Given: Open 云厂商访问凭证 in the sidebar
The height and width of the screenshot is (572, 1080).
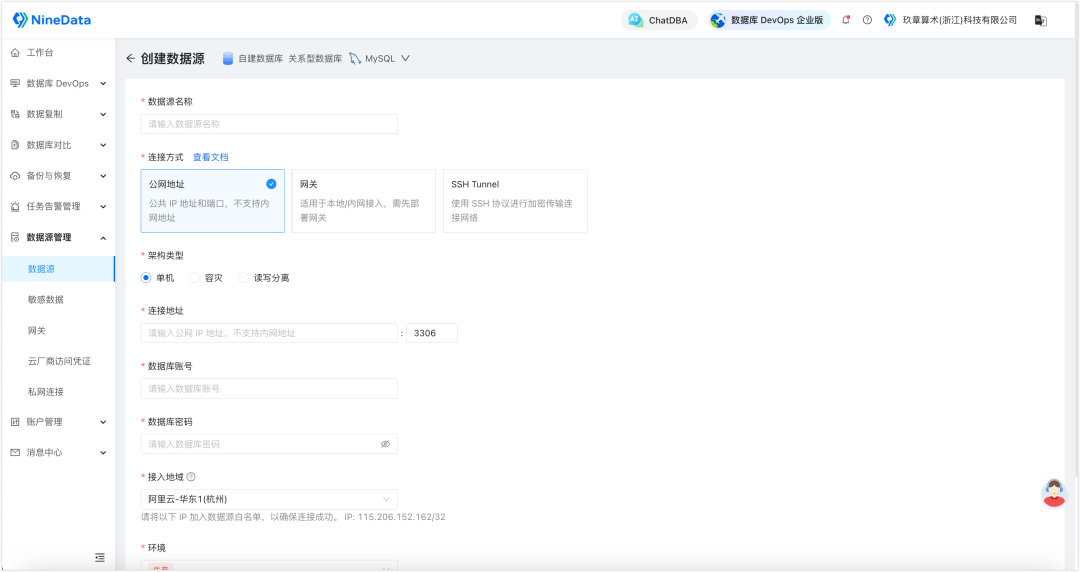Looking at the screenshot, I should tap(59, 361).
